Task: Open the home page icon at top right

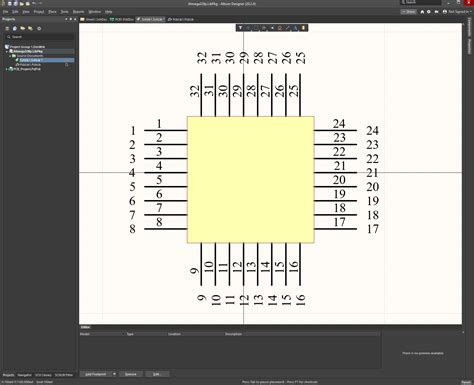Action: point(422,12)
